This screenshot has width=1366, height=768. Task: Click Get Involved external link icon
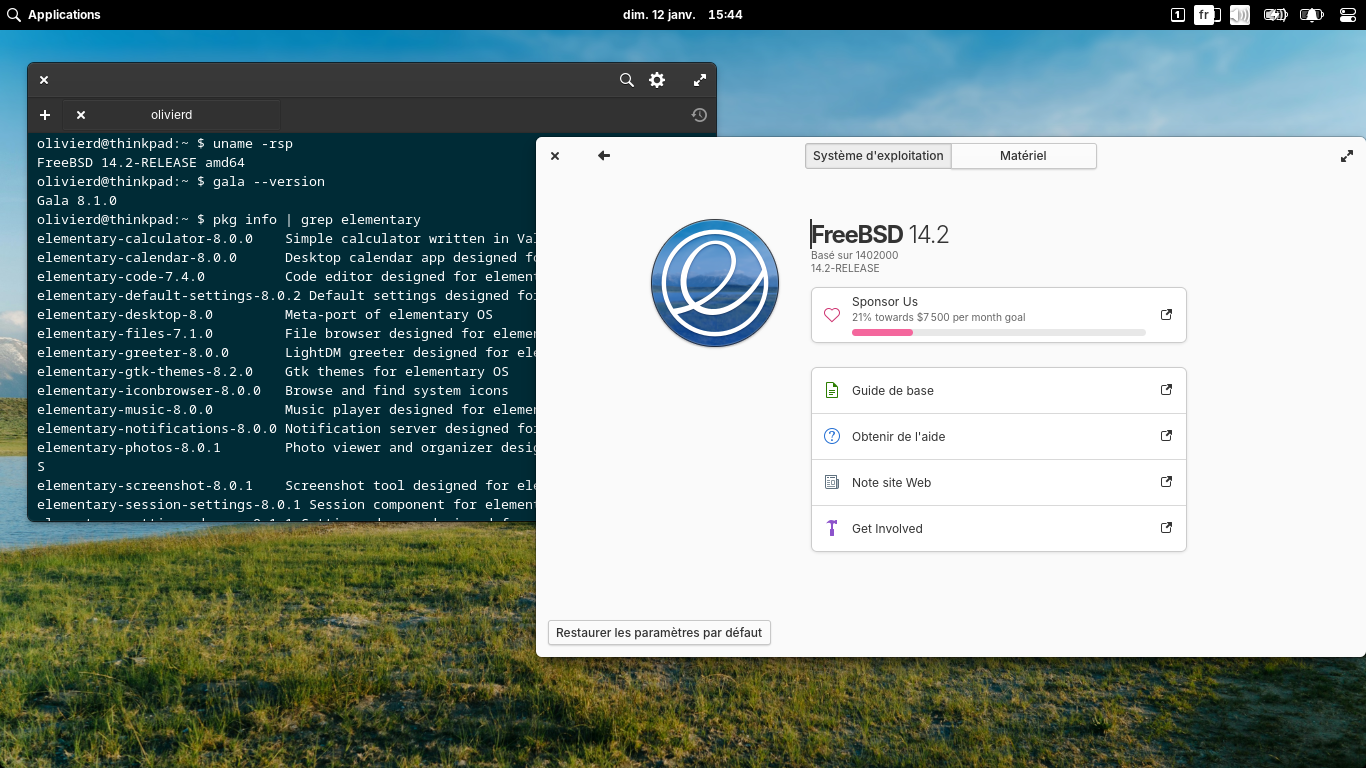coord(1166,528)
